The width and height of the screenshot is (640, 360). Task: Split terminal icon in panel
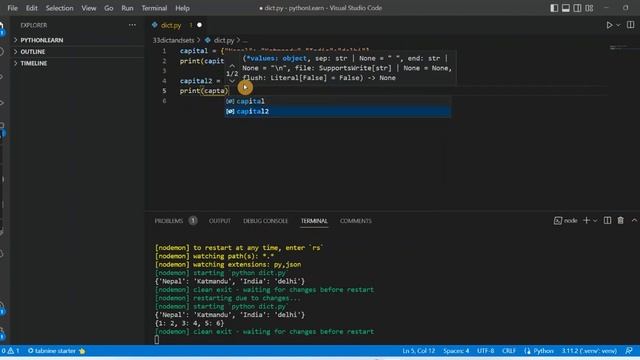(607, 220)
